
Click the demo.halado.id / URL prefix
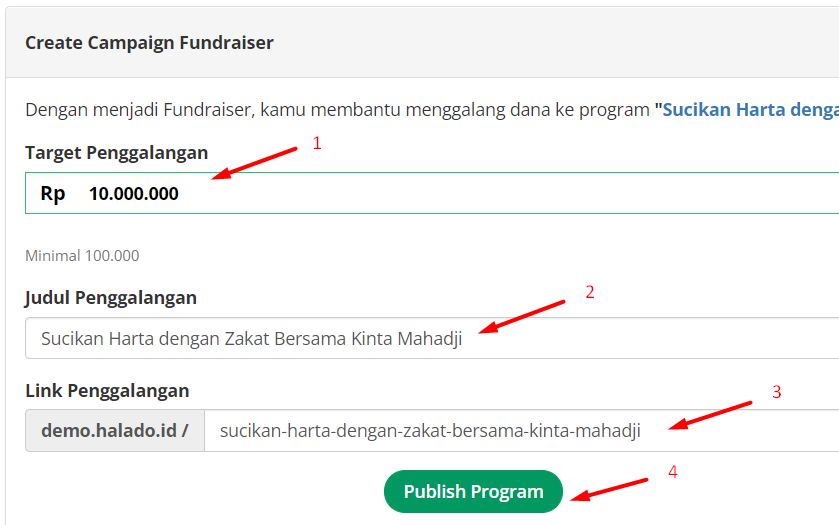115,431
